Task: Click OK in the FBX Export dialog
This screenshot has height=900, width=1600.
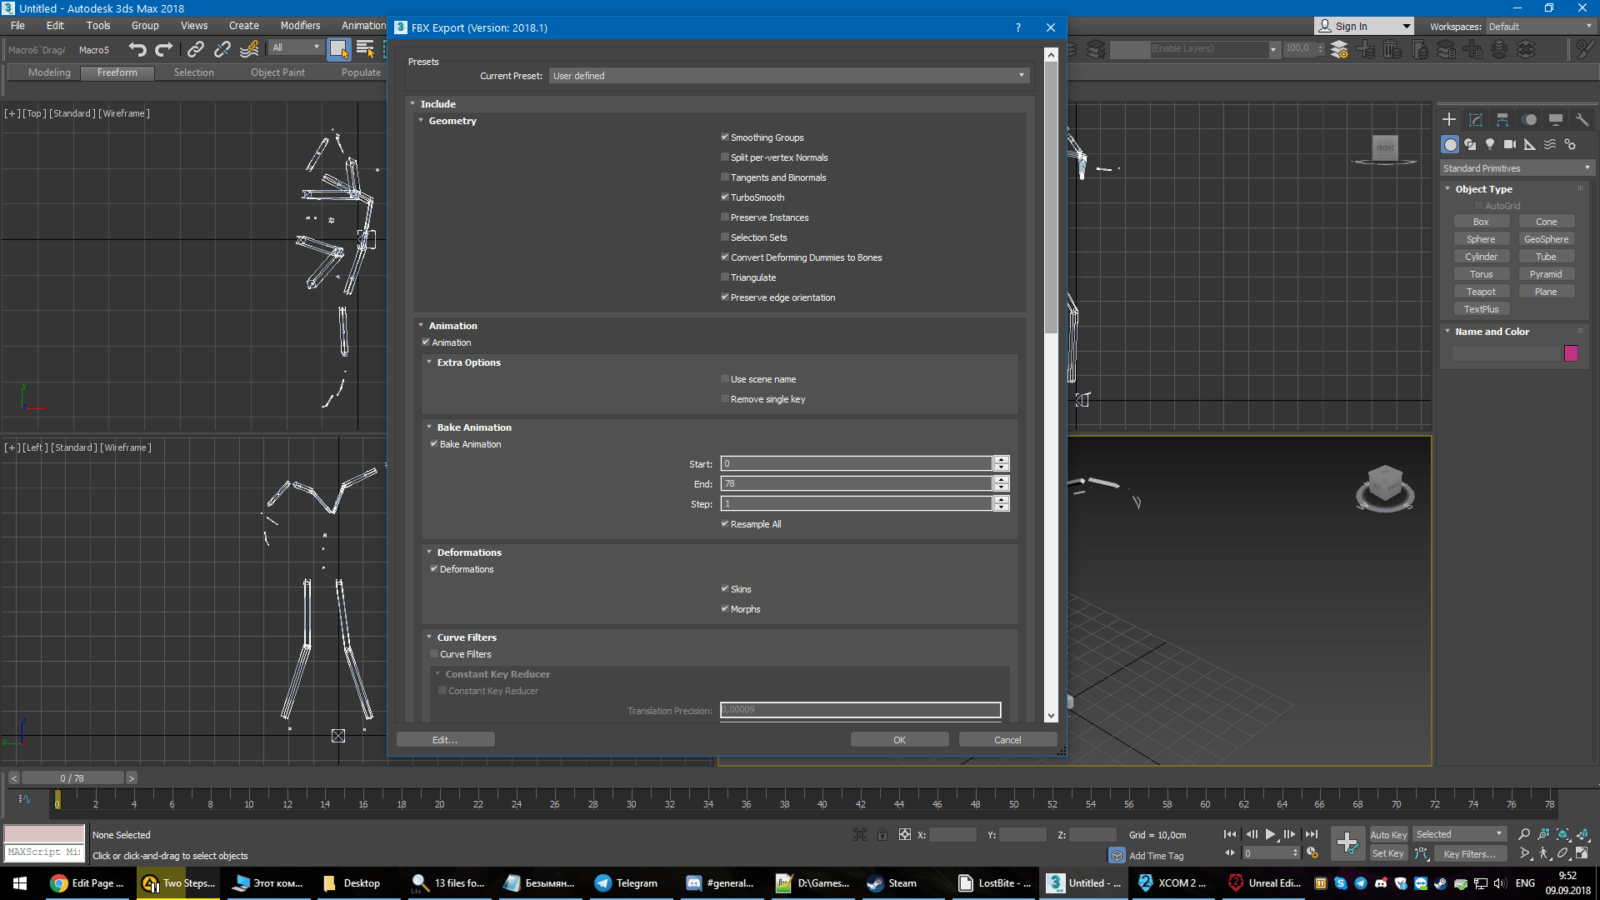Action: [x=899, y=740]
